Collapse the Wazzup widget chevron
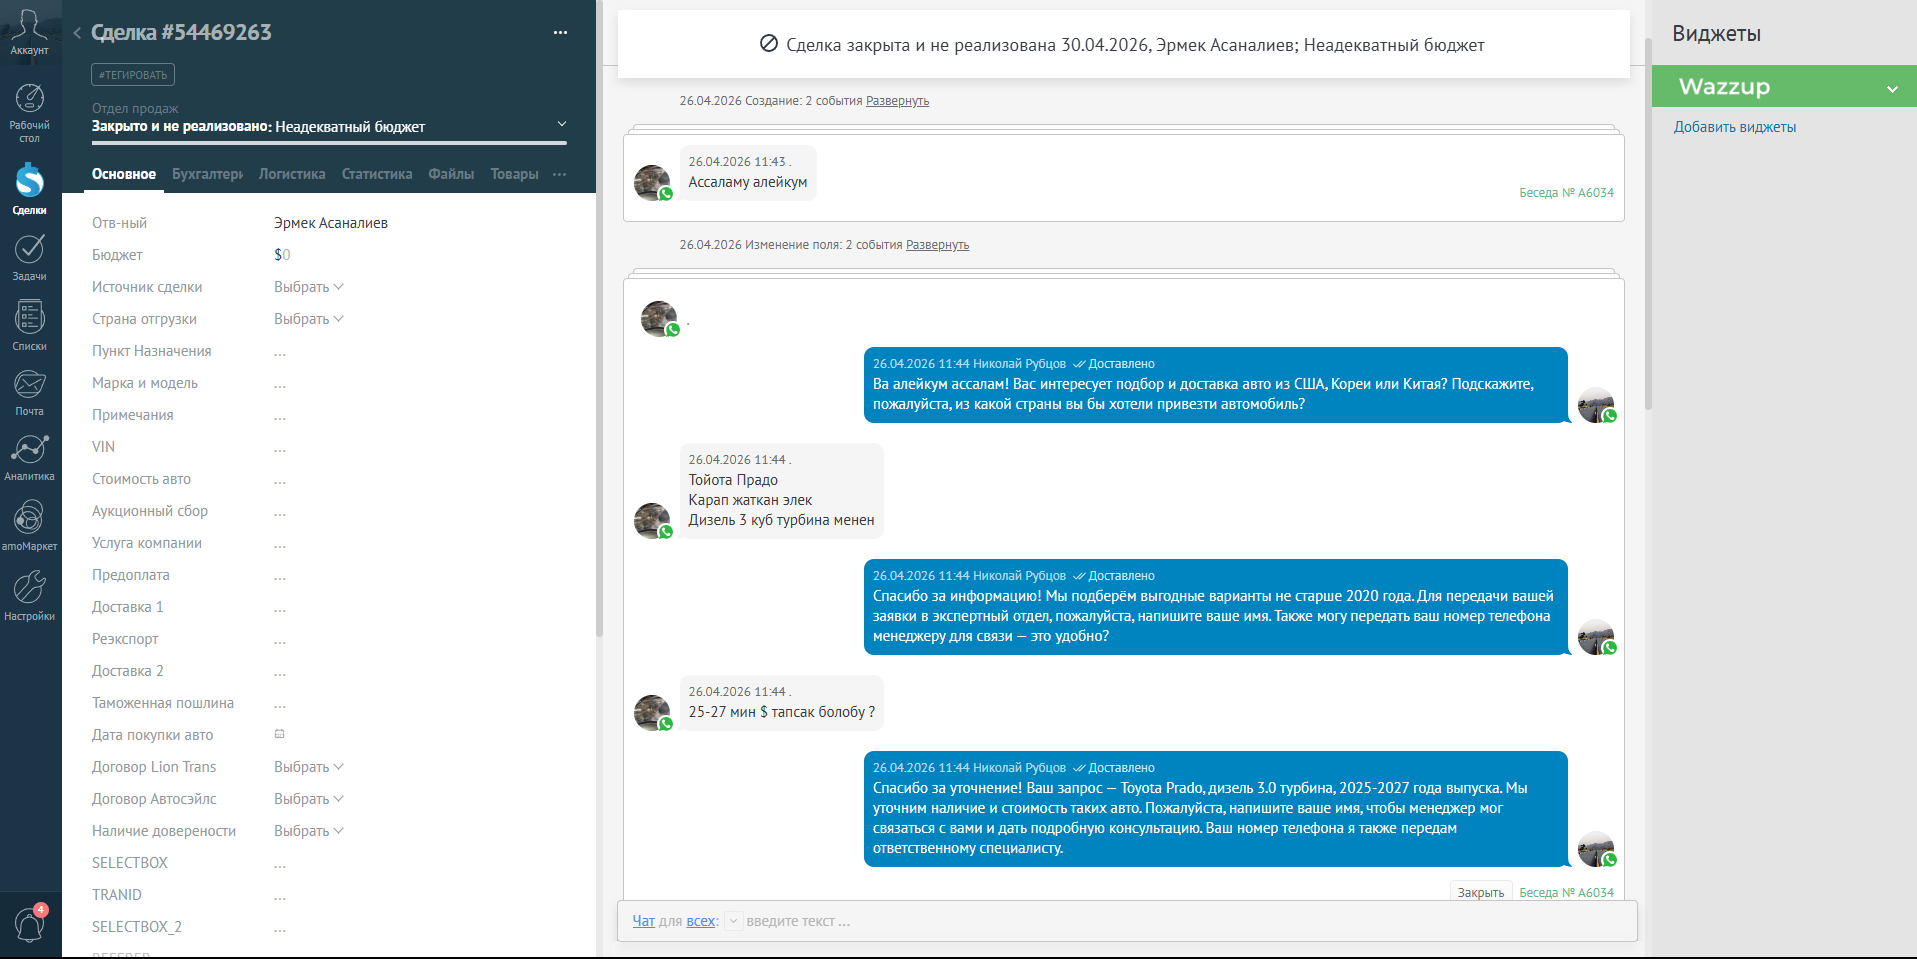Viewport: 1917px width, 959px height. (x=1892, y=88)
